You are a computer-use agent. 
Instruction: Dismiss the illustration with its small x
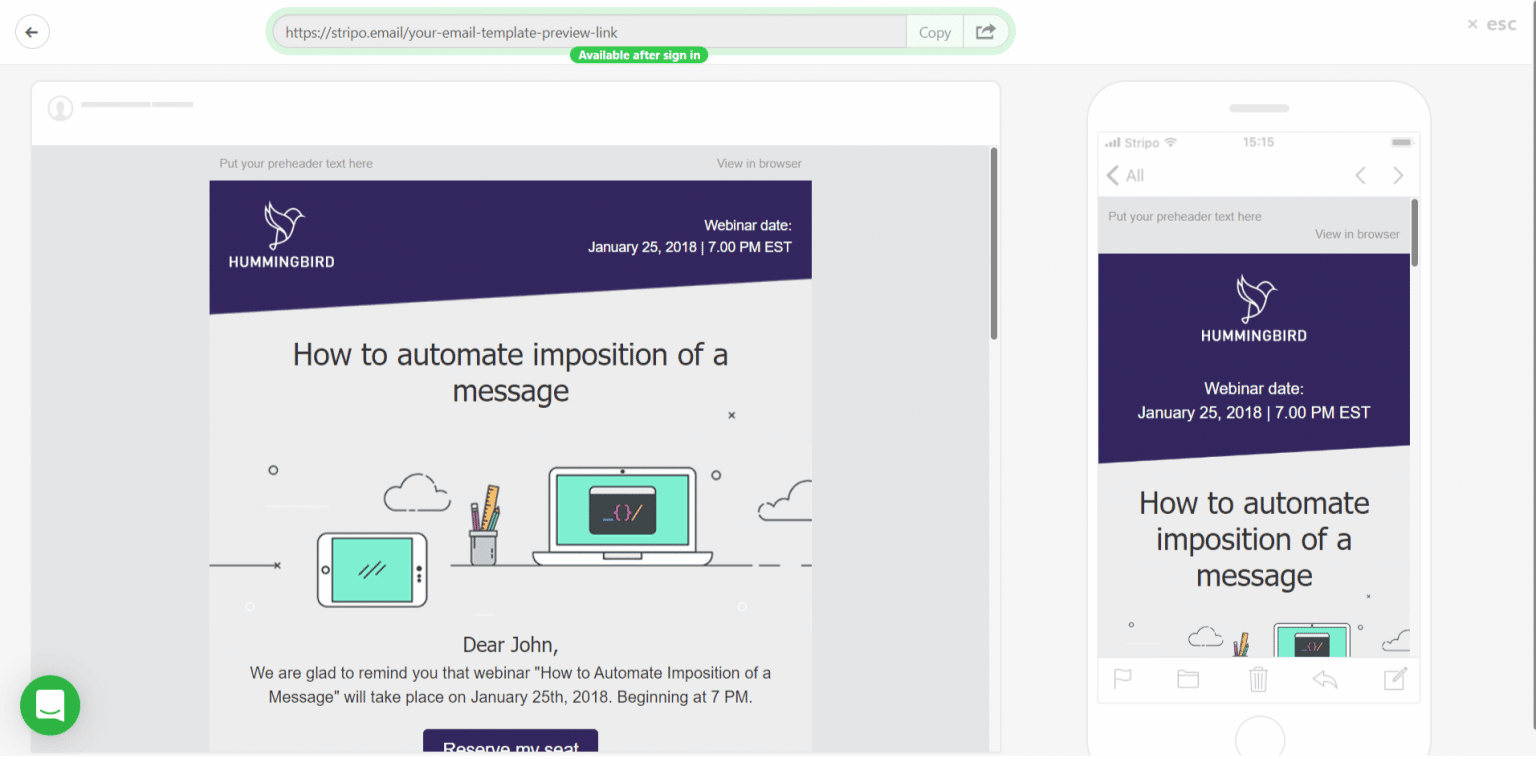(x=731, y=413)
